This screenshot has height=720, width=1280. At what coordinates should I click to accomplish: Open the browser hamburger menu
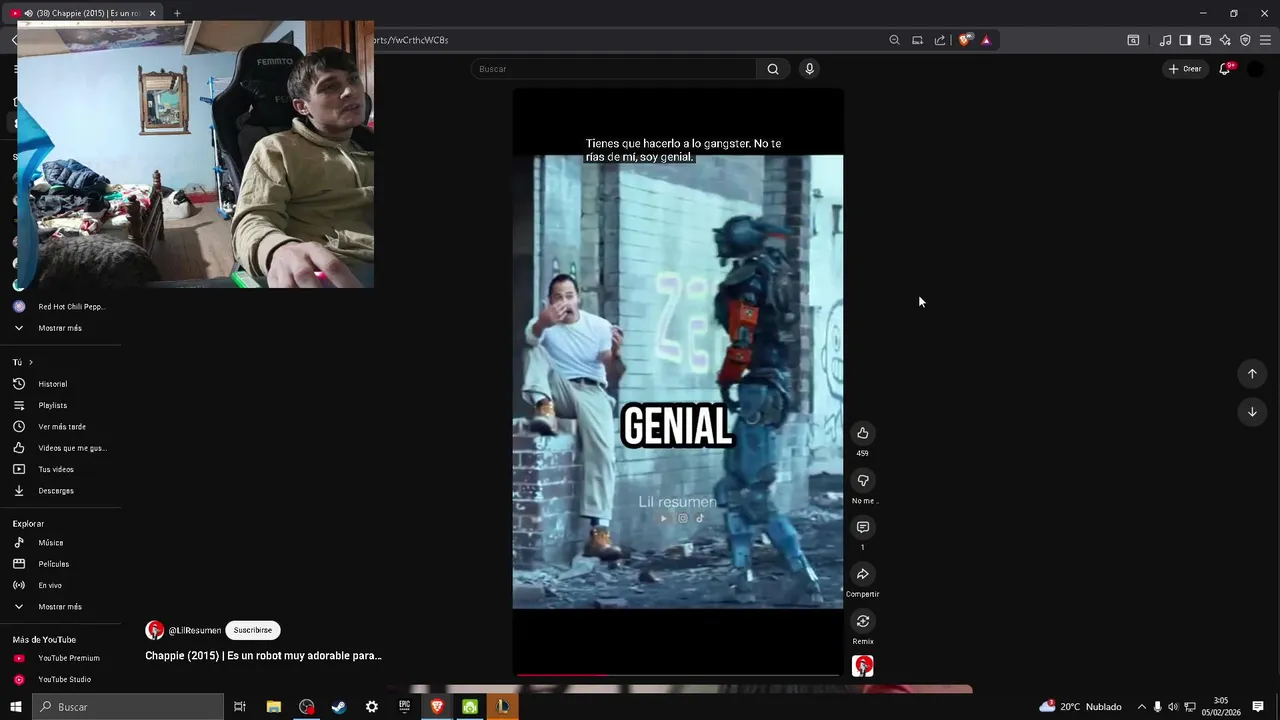click(1266, 40)
